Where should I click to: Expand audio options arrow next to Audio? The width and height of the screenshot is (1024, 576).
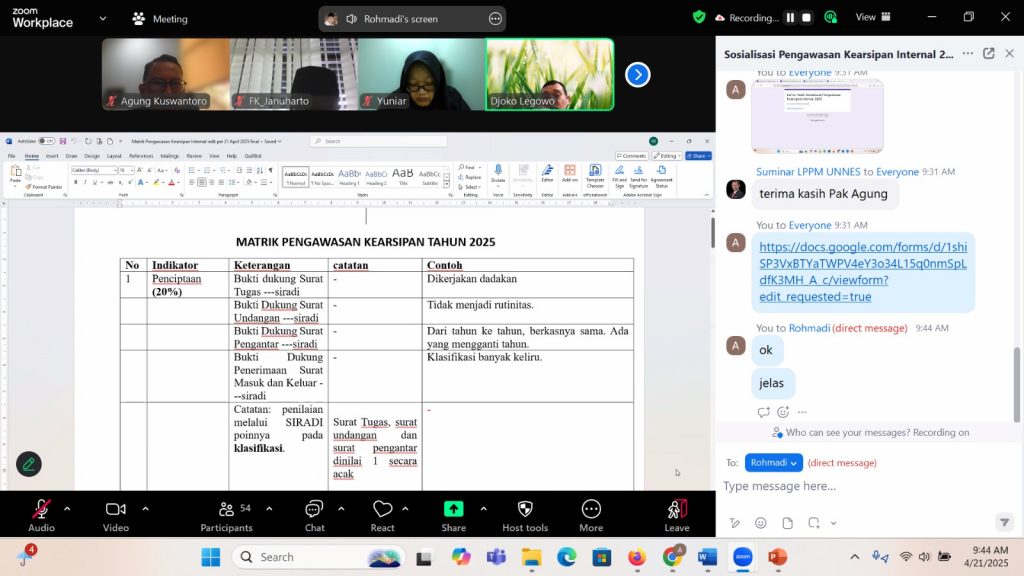tap(67, 509)
